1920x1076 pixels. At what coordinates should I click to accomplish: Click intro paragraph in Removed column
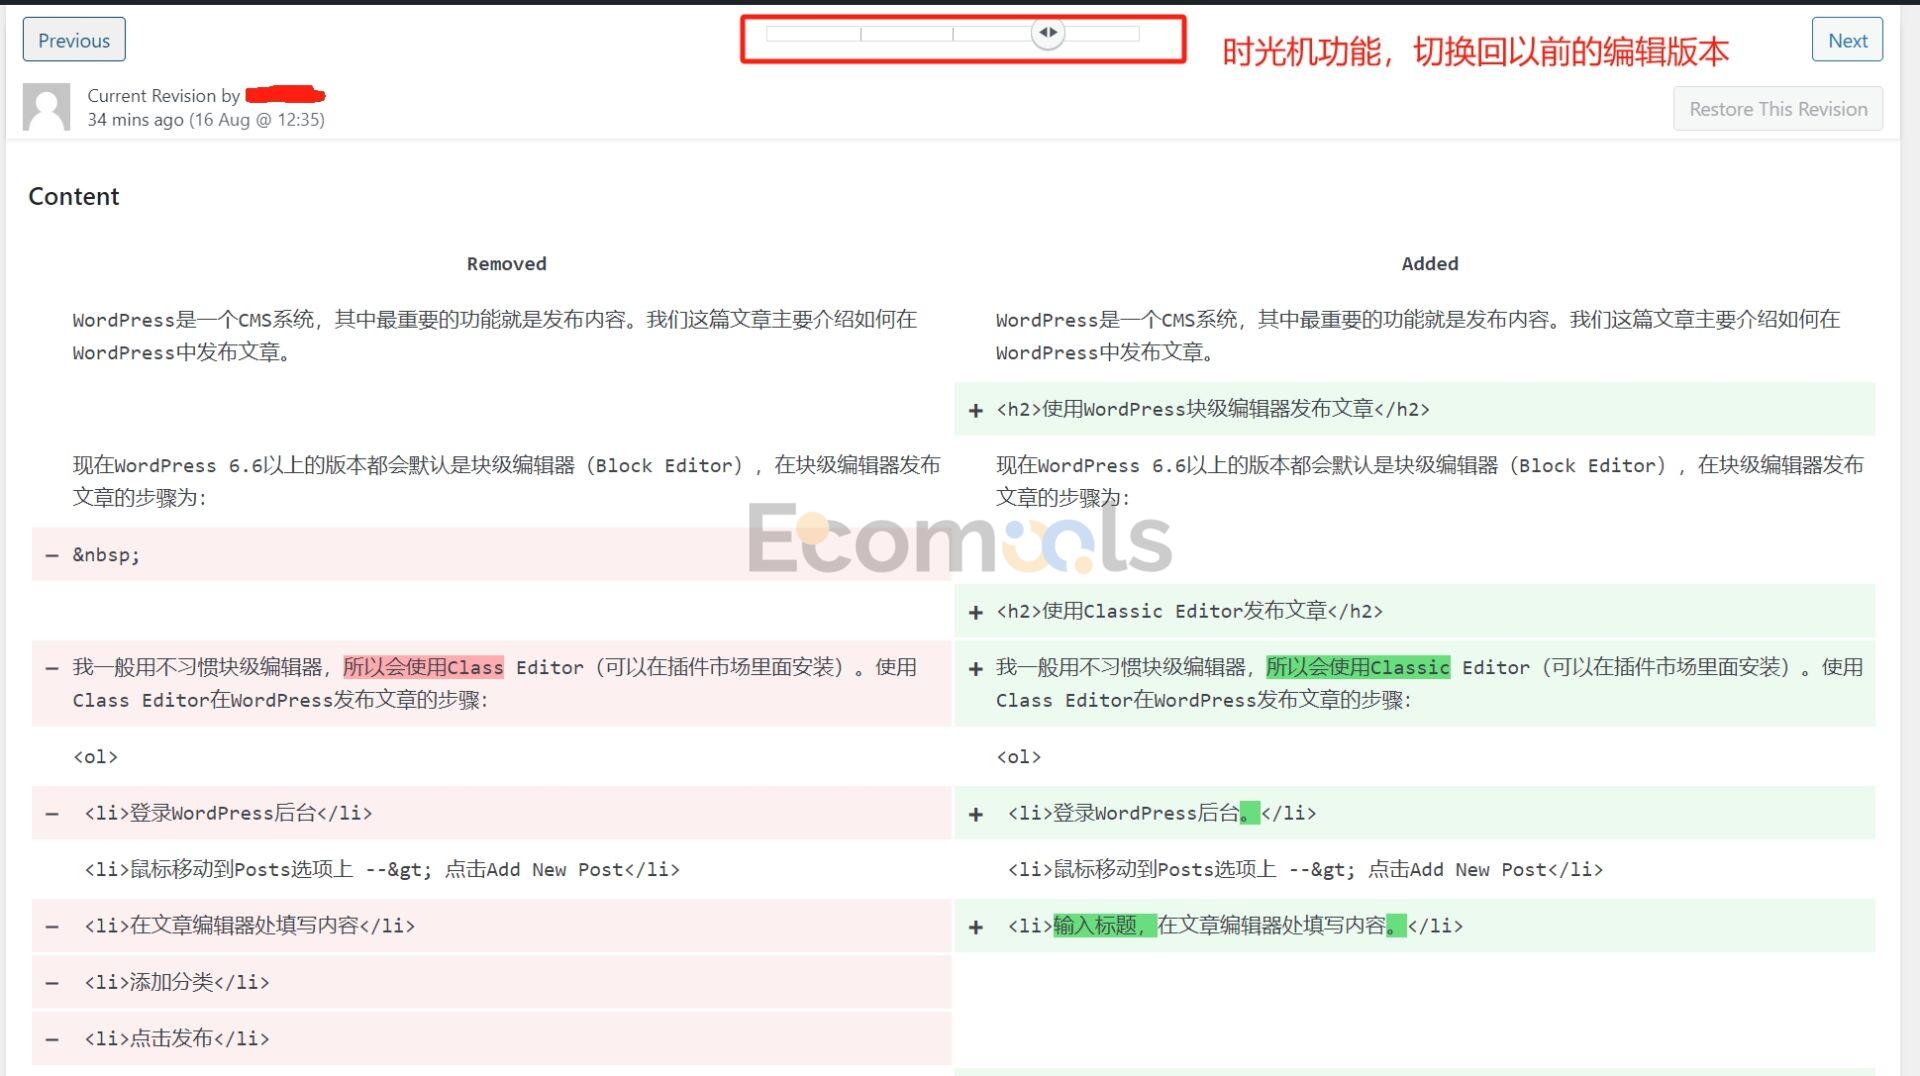pos(495,336)
